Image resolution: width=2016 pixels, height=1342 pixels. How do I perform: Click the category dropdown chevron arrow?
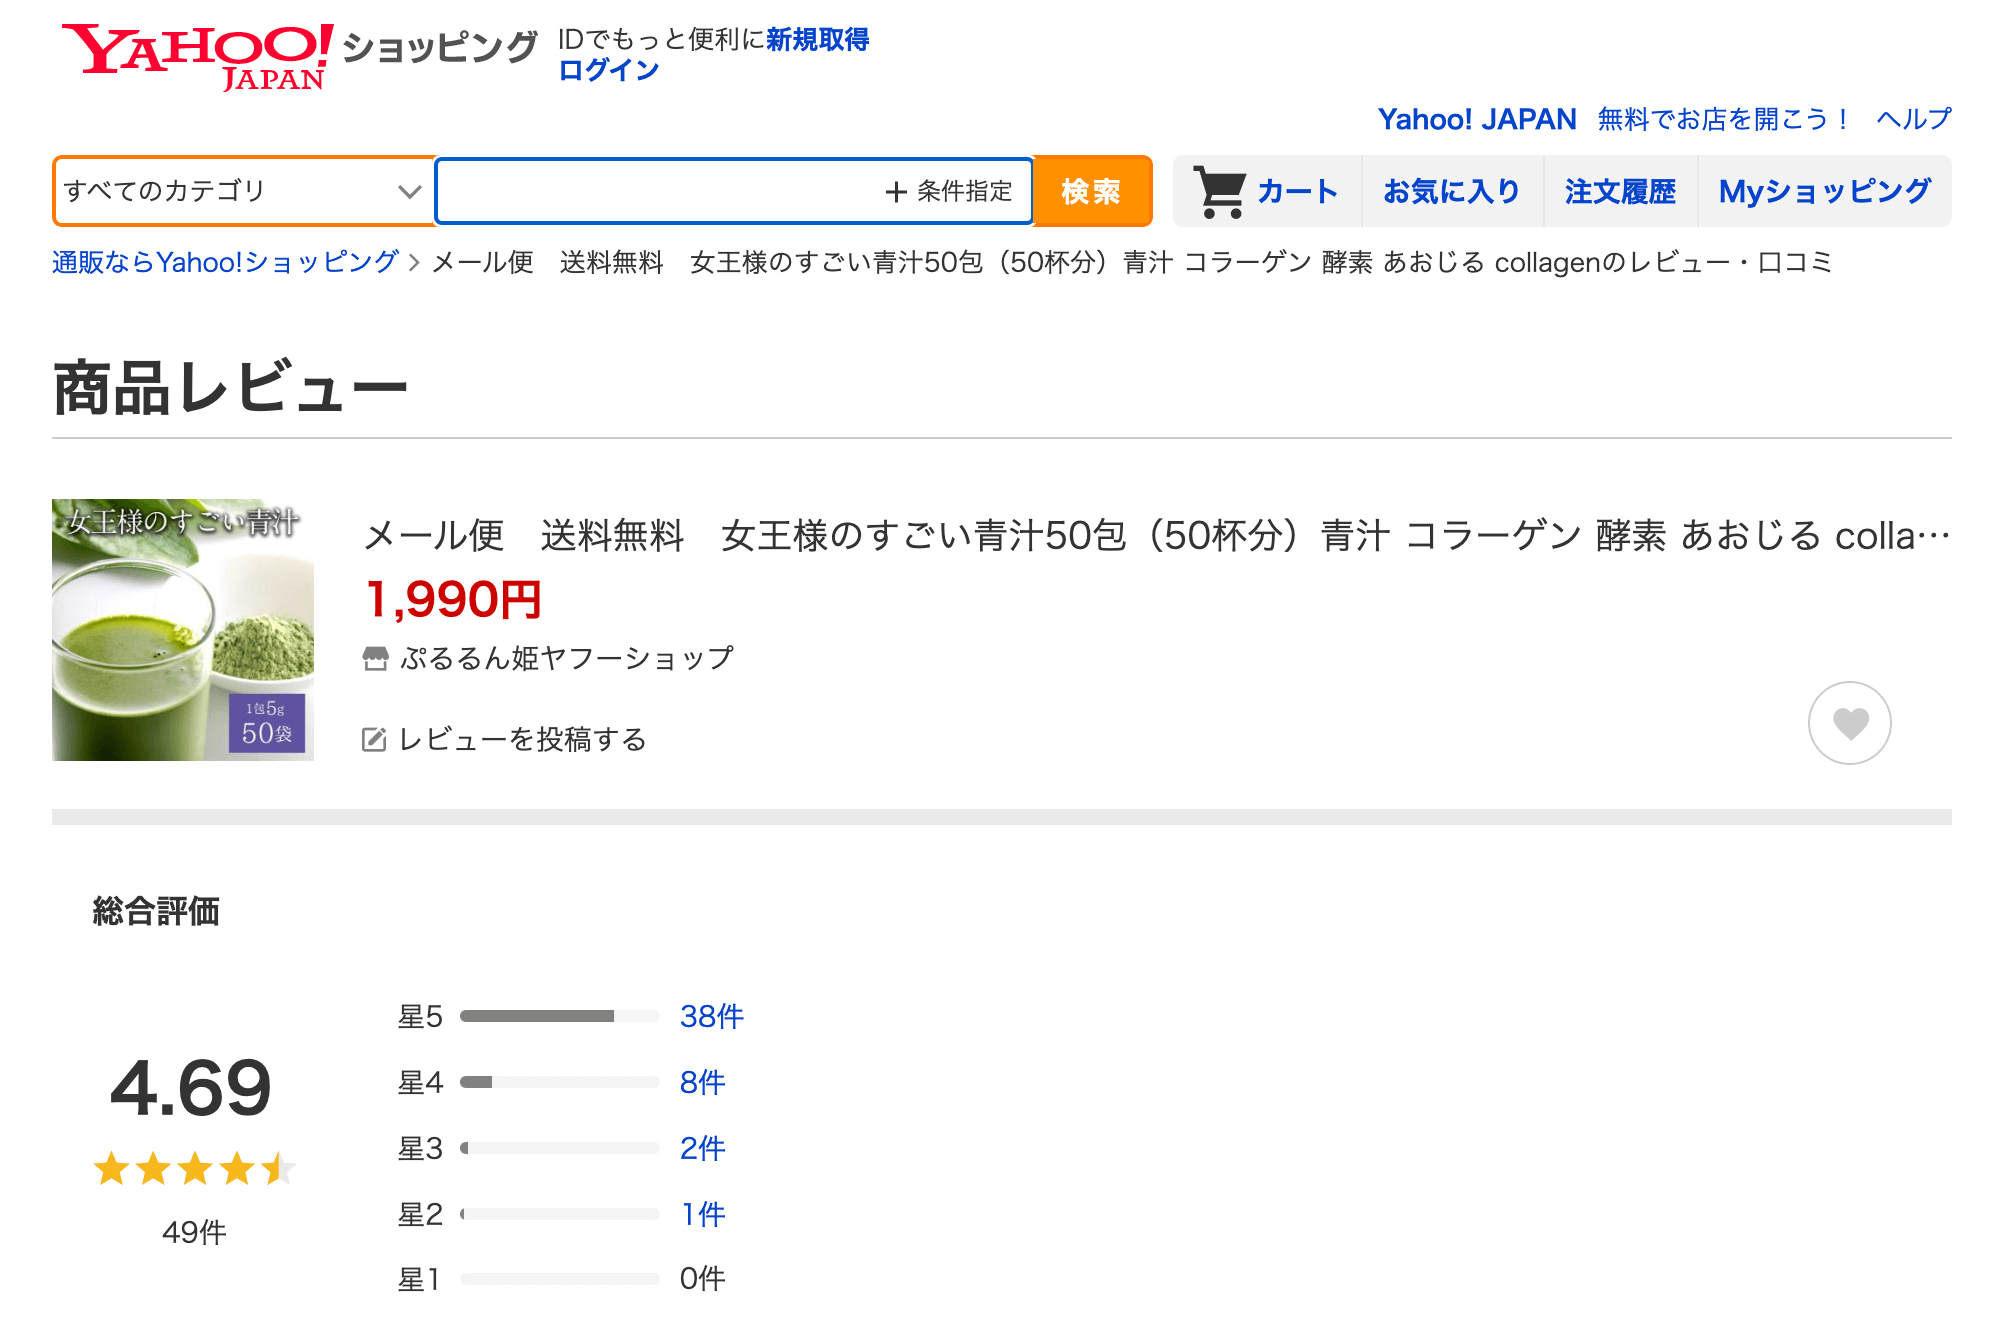click(x=409, y=191)
